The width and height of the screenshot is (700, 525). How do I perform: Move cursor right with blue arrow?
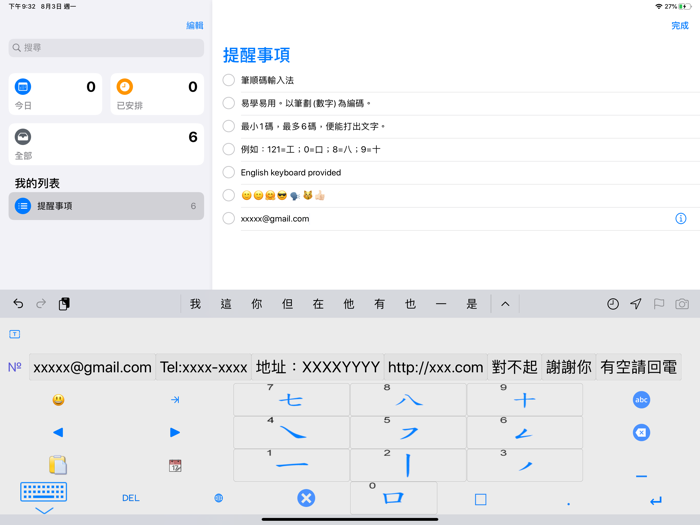(x=175, y=432)
